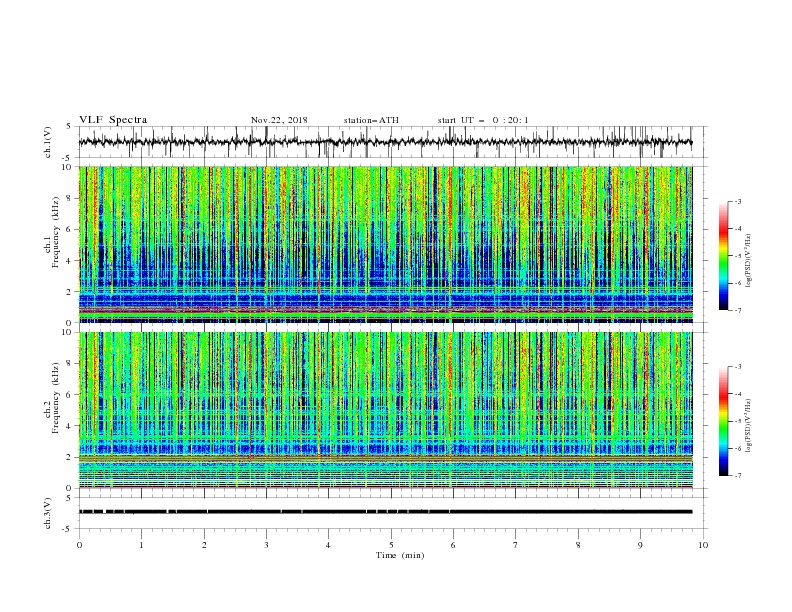
Task: Select the date 'Nov.22, 2018' label
Action: click(279, 120)
